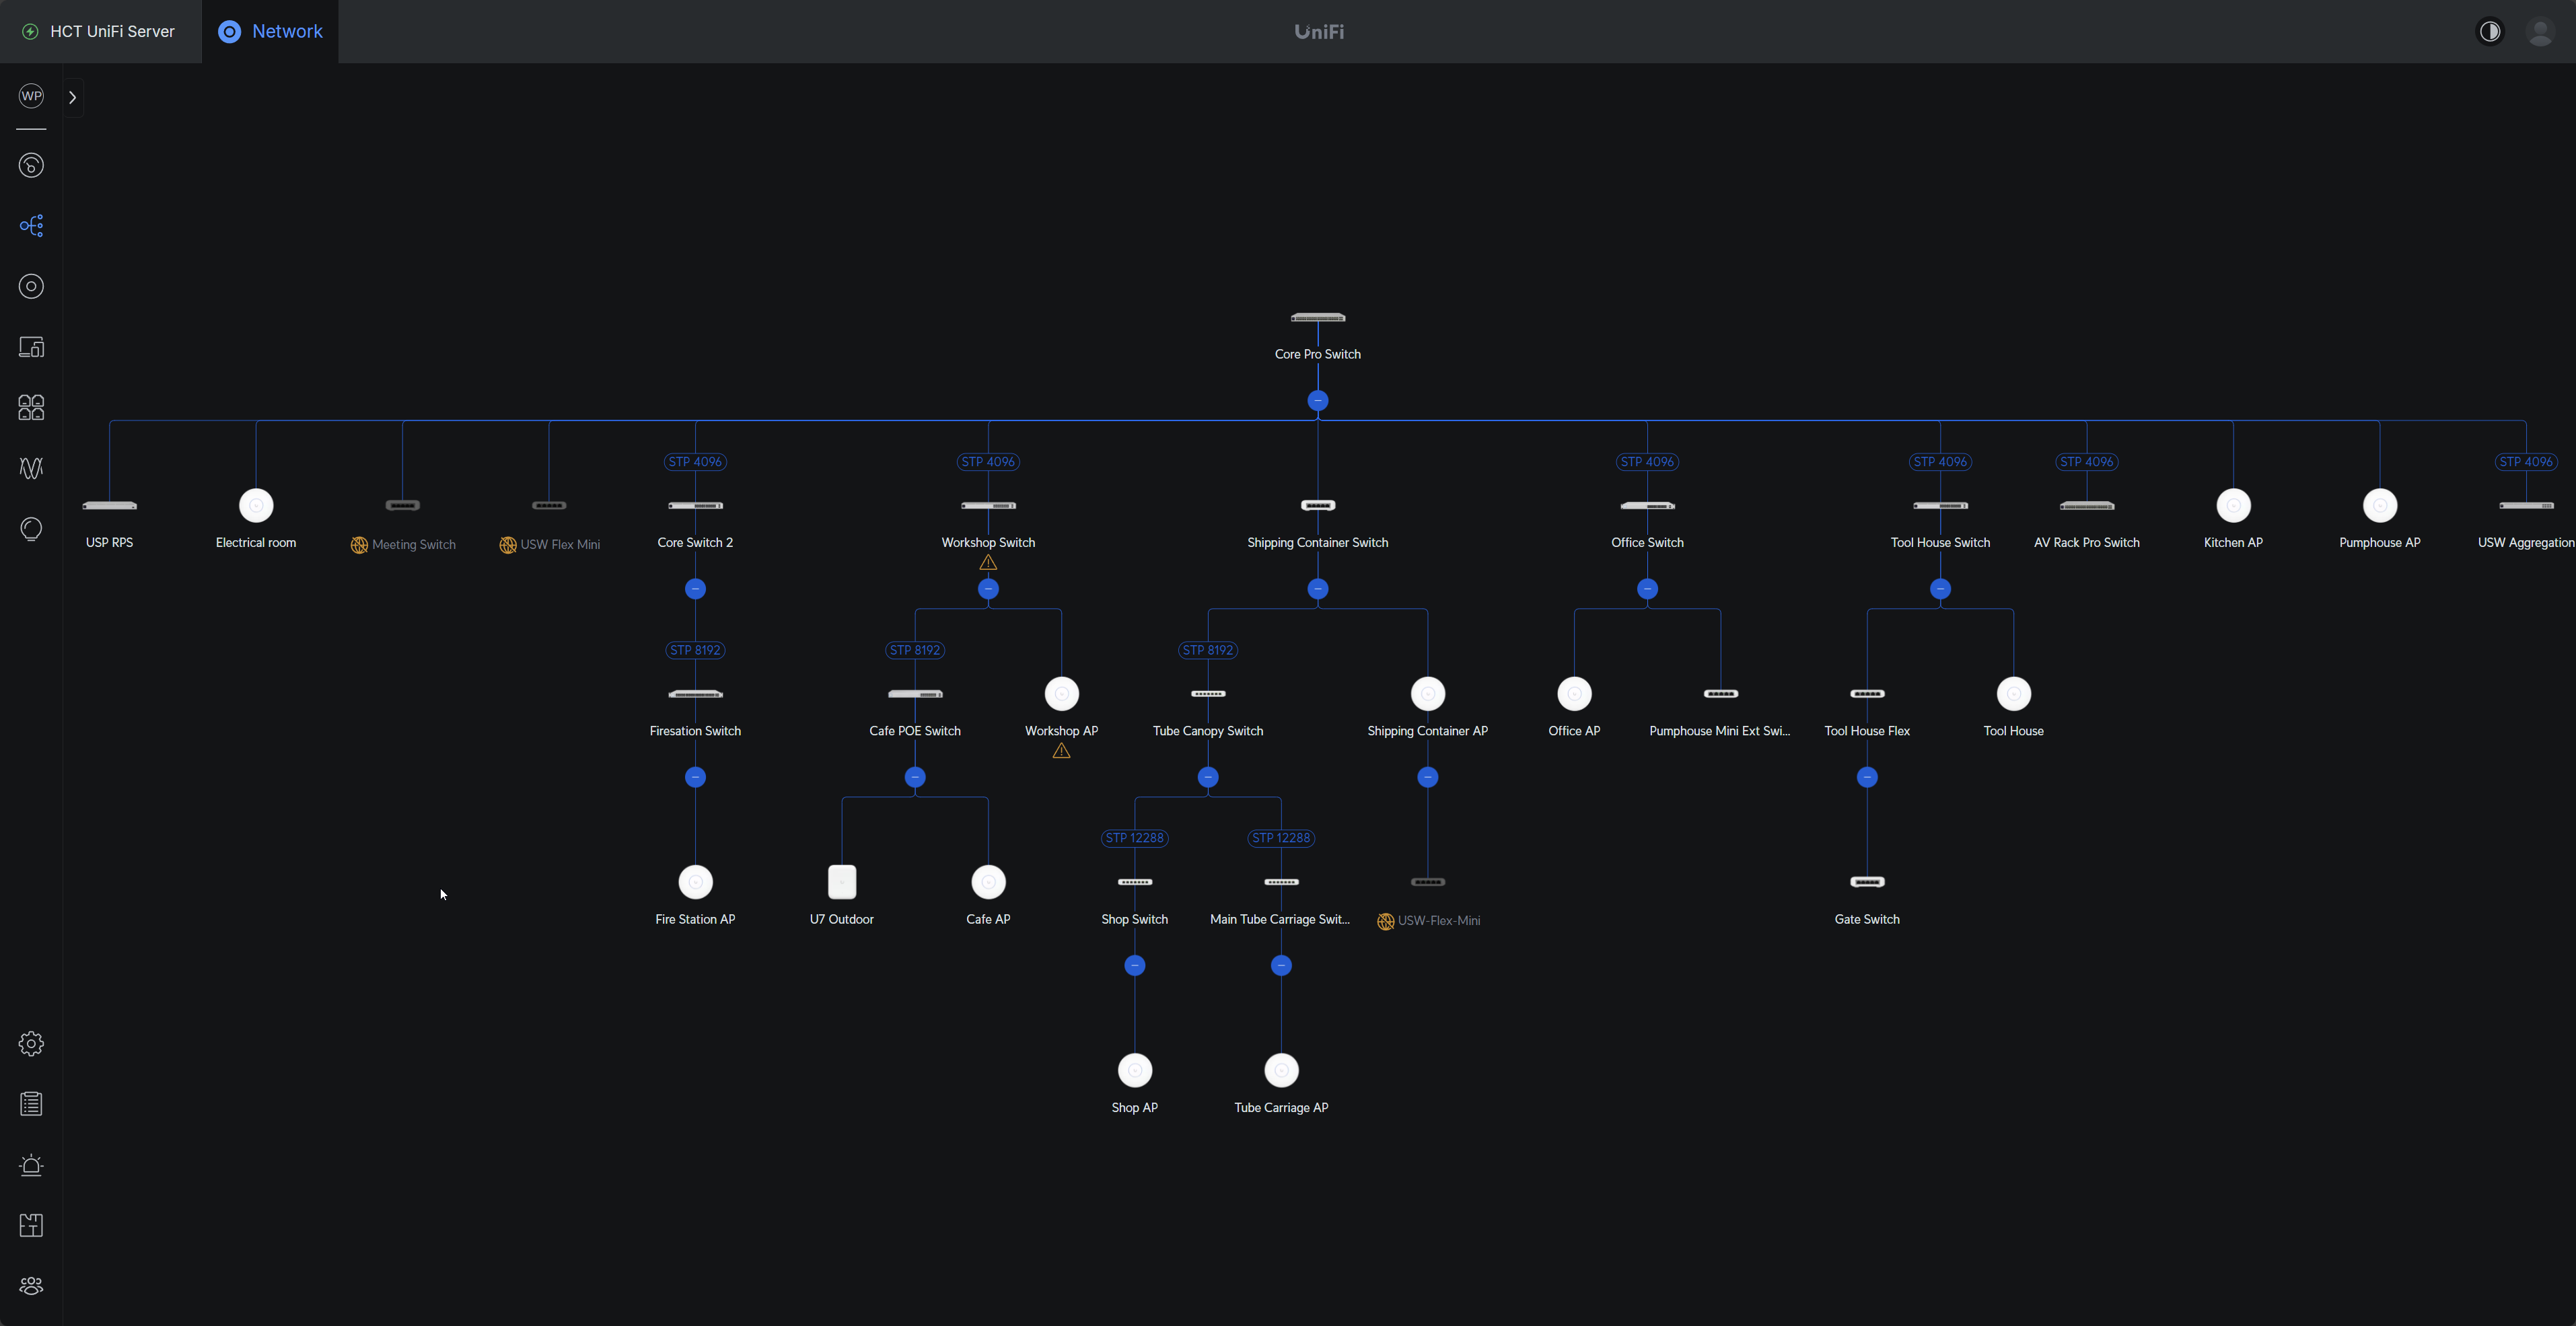Click the STP 4096 badge above Office Switch

click(1647, 462)
